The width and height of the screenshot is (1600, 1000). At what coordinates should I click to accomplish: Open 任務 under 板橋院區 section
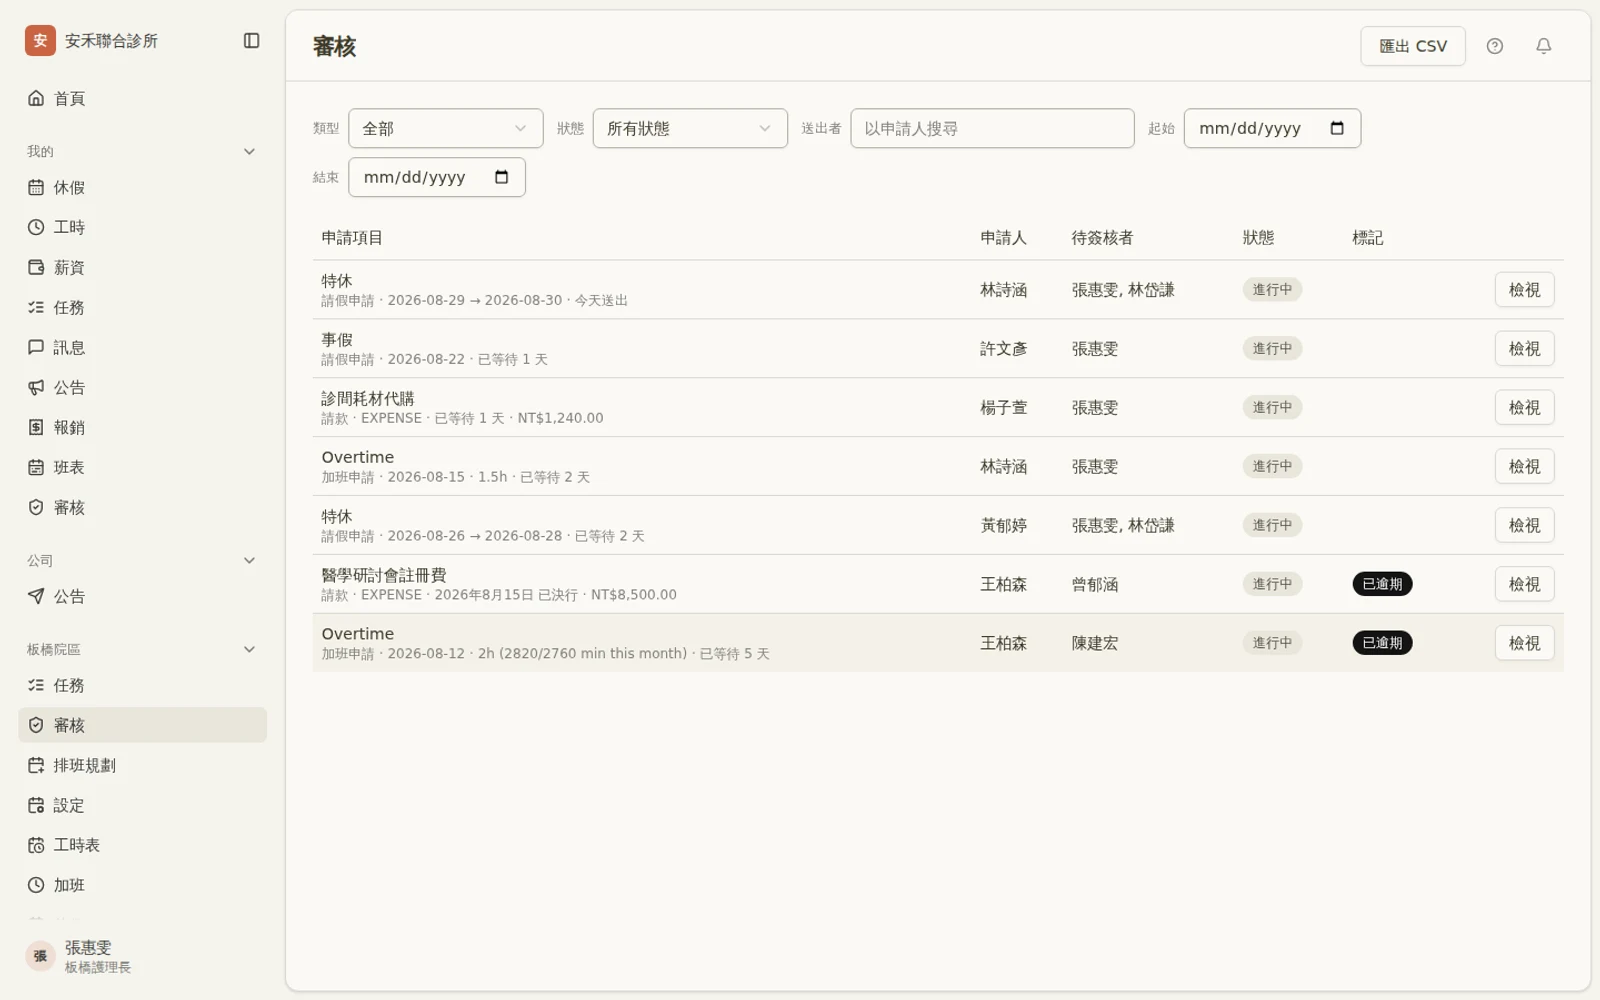[x=143, y=686]
